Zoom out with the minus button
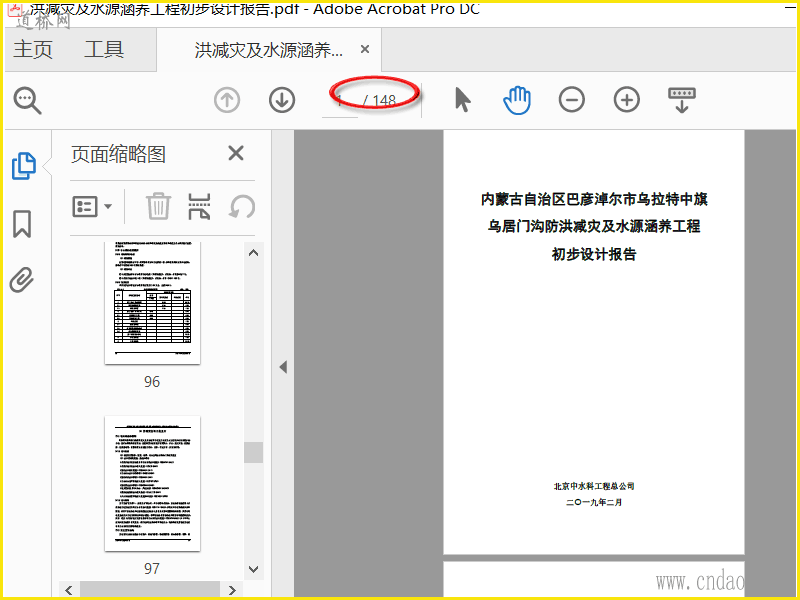The image size is (800, 600). pyautogui.click(x=571, y=100)
